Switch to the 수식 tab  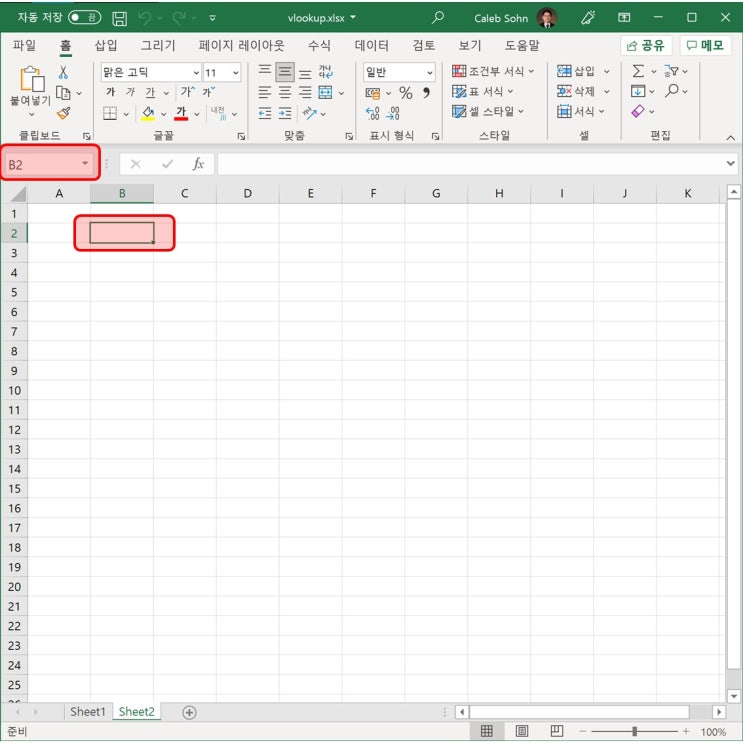tap(319, 45)
